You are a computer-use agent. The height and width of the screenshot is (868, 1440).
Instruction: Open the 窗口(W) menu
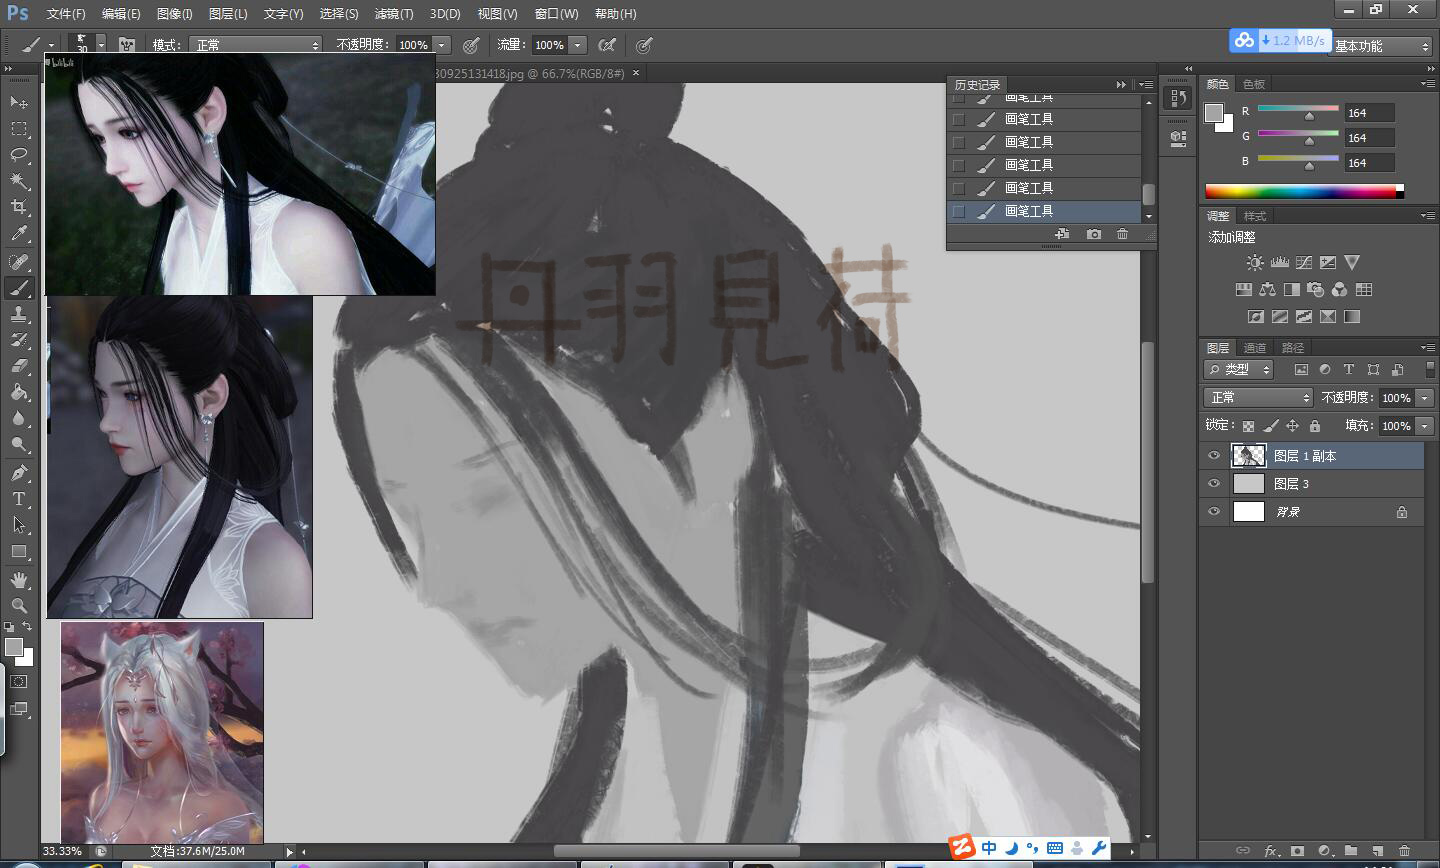(556, 14)
